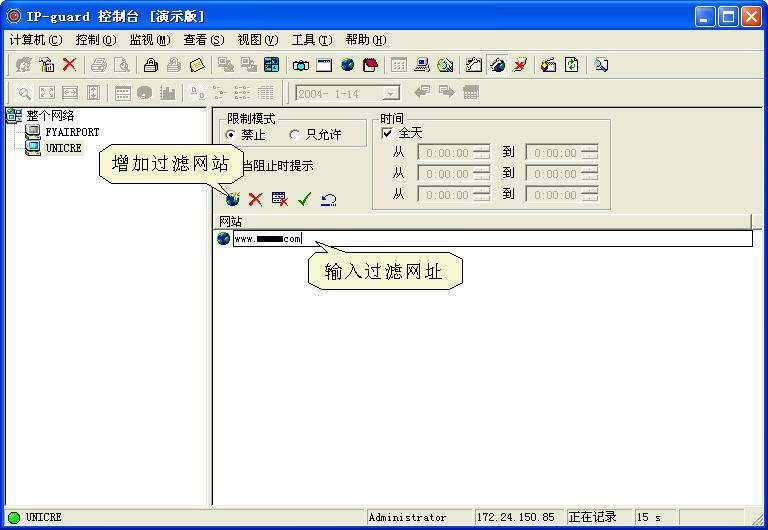This screenshot has height=530, width=768.
Task: Click the green checkmark apply icon
Action: (x=304, y=199)
